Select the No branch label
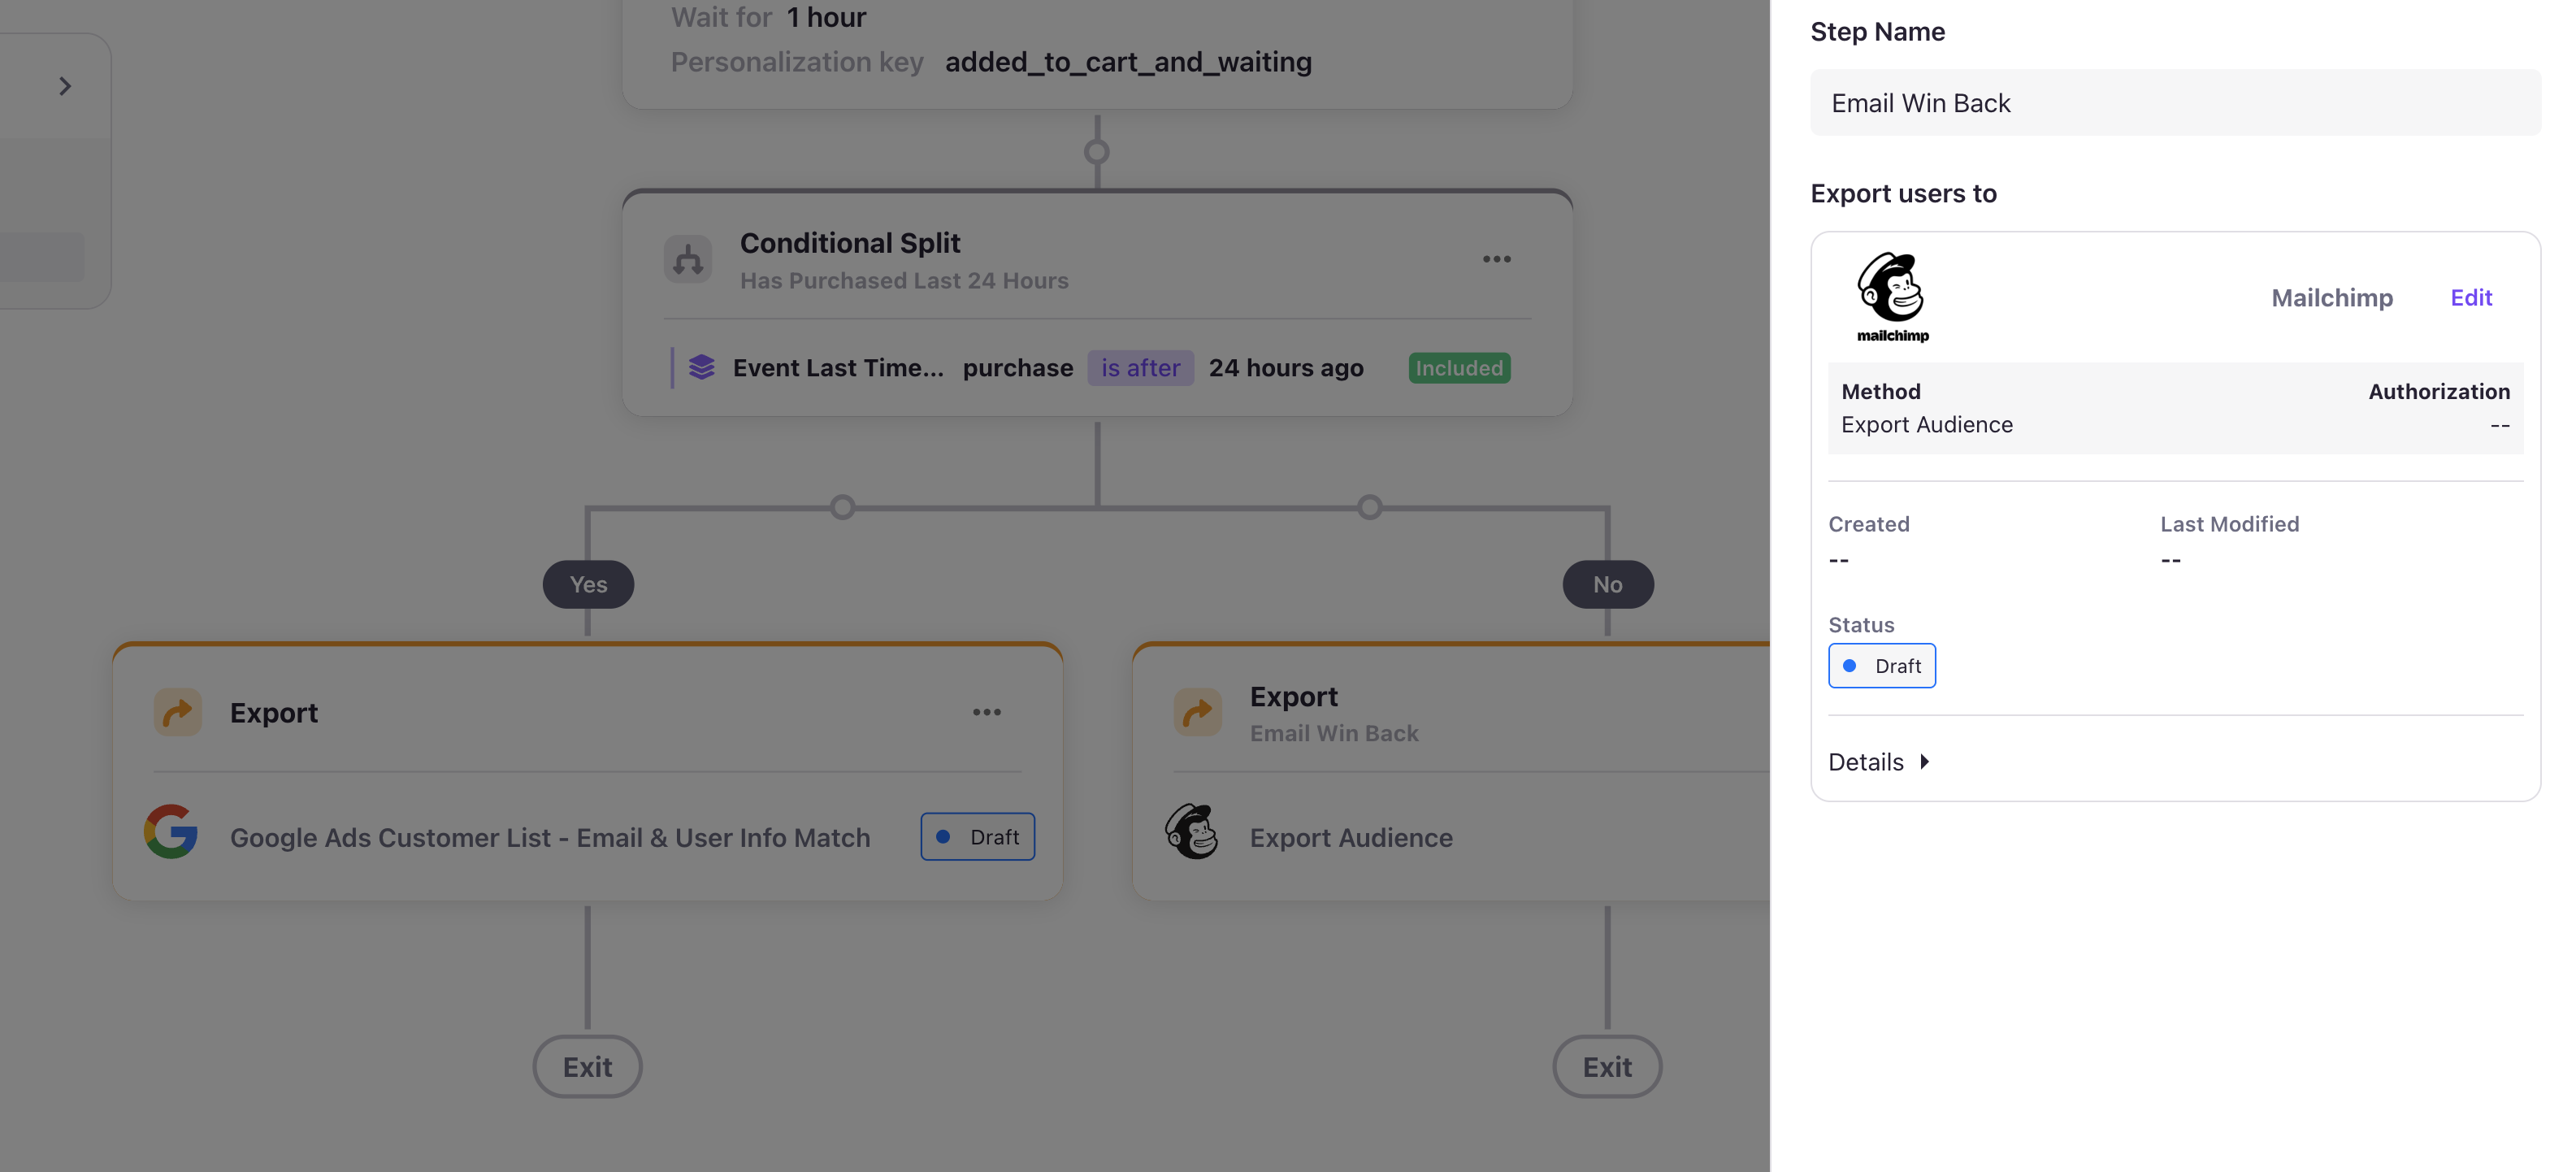Screen dimensions: 2576x1172 tap(1607, 585)
